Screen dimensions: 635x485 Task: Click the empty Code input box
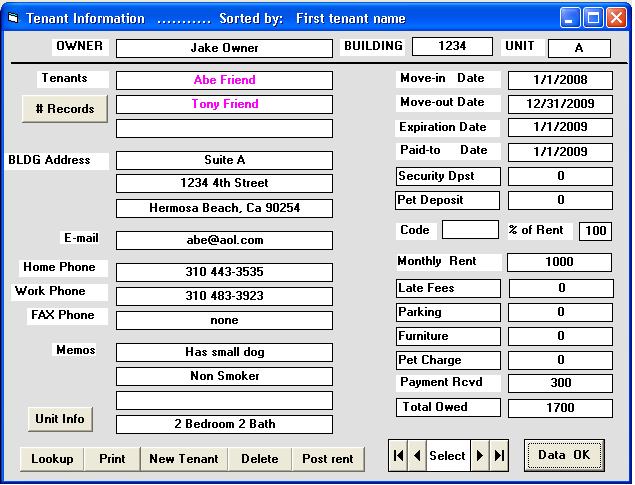[x=469, y=230]
